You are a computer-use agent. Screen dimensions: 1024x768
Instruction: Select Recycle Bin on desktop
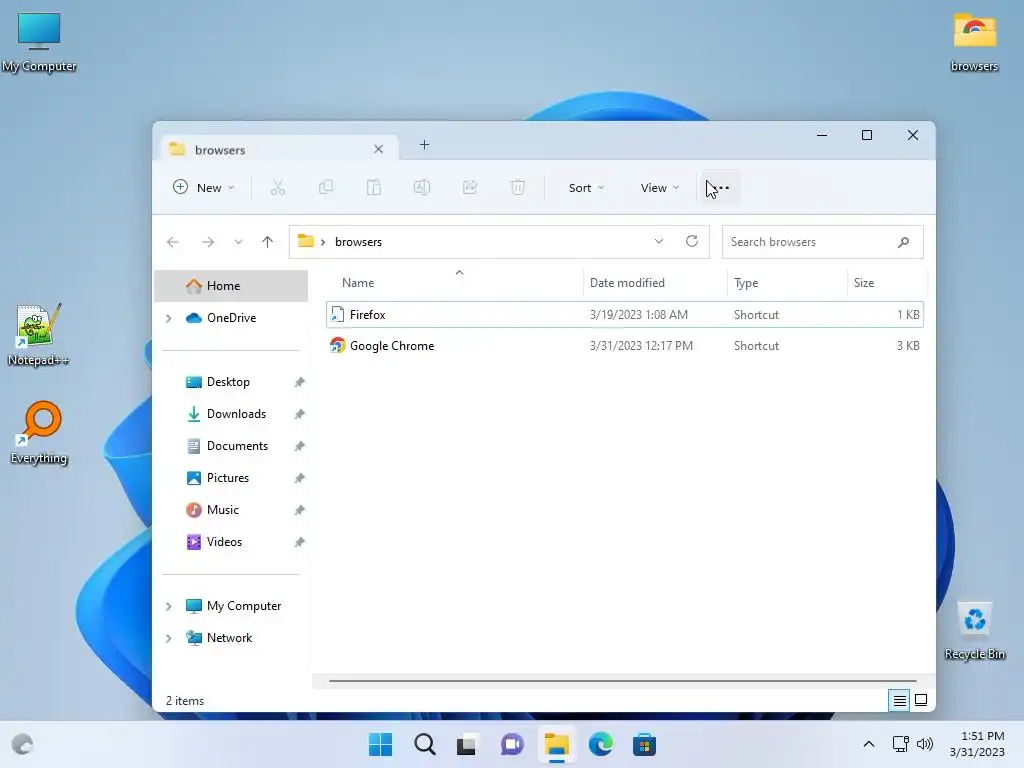(974, 631)
